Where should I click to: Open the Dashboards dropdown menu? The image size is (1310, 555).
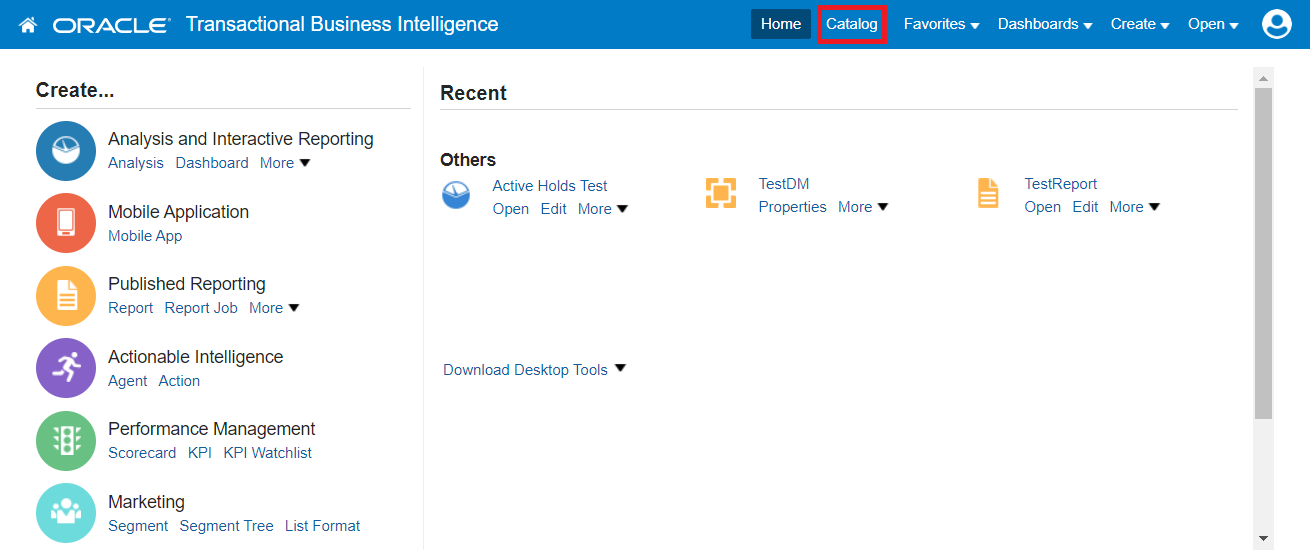[1045, 24]
